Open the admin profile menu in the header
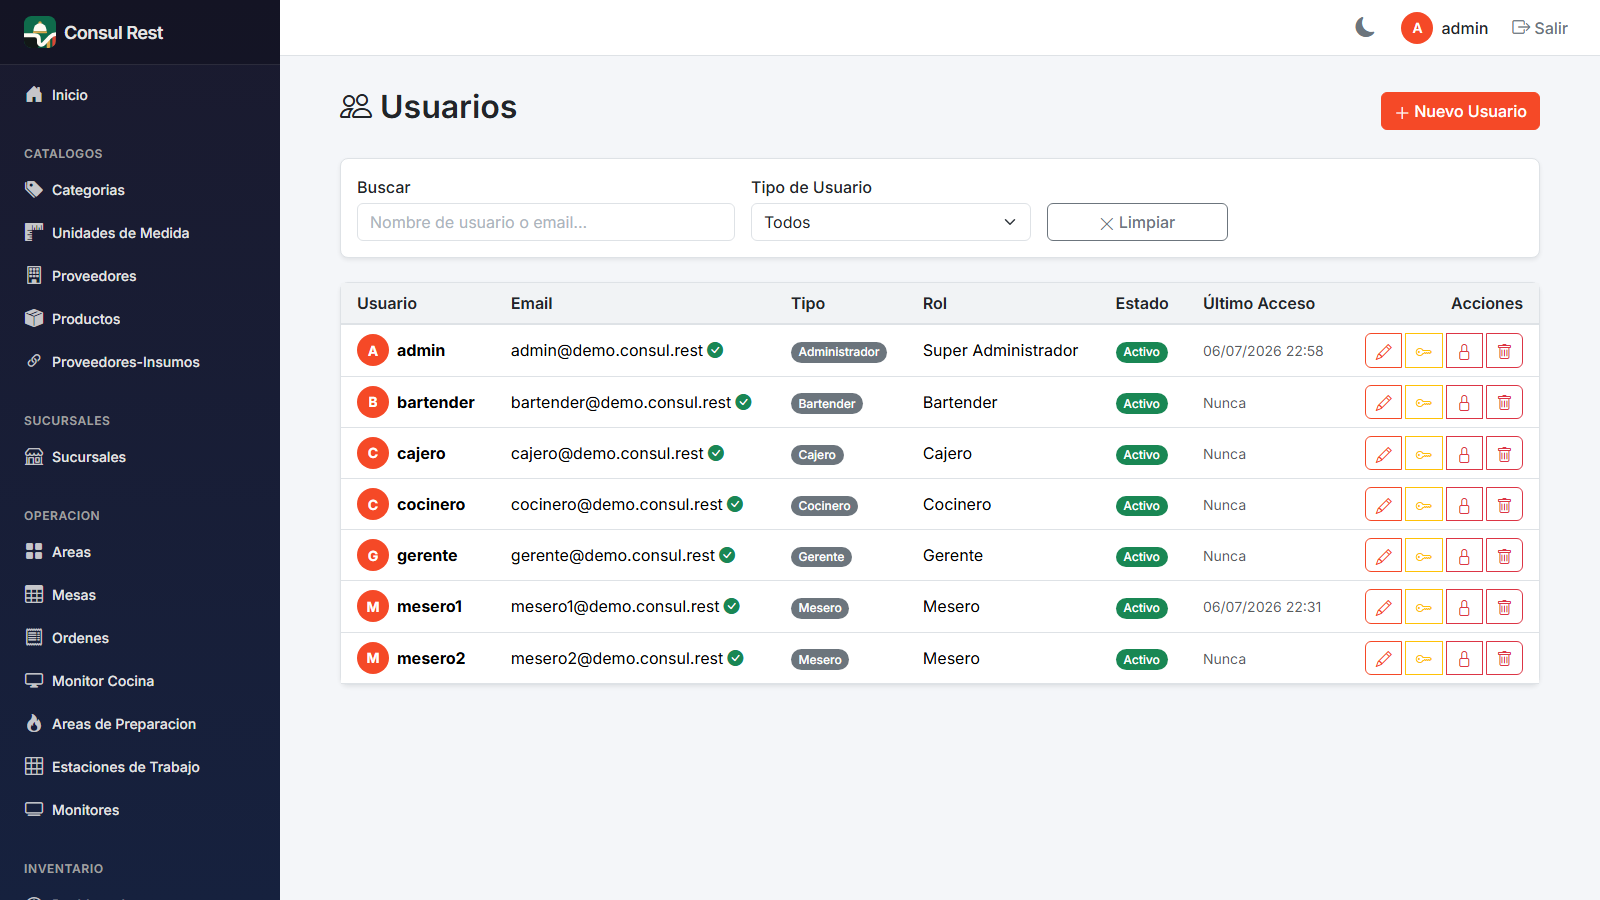Viewport: 1600px width, 900px height. coord(1444,28)
